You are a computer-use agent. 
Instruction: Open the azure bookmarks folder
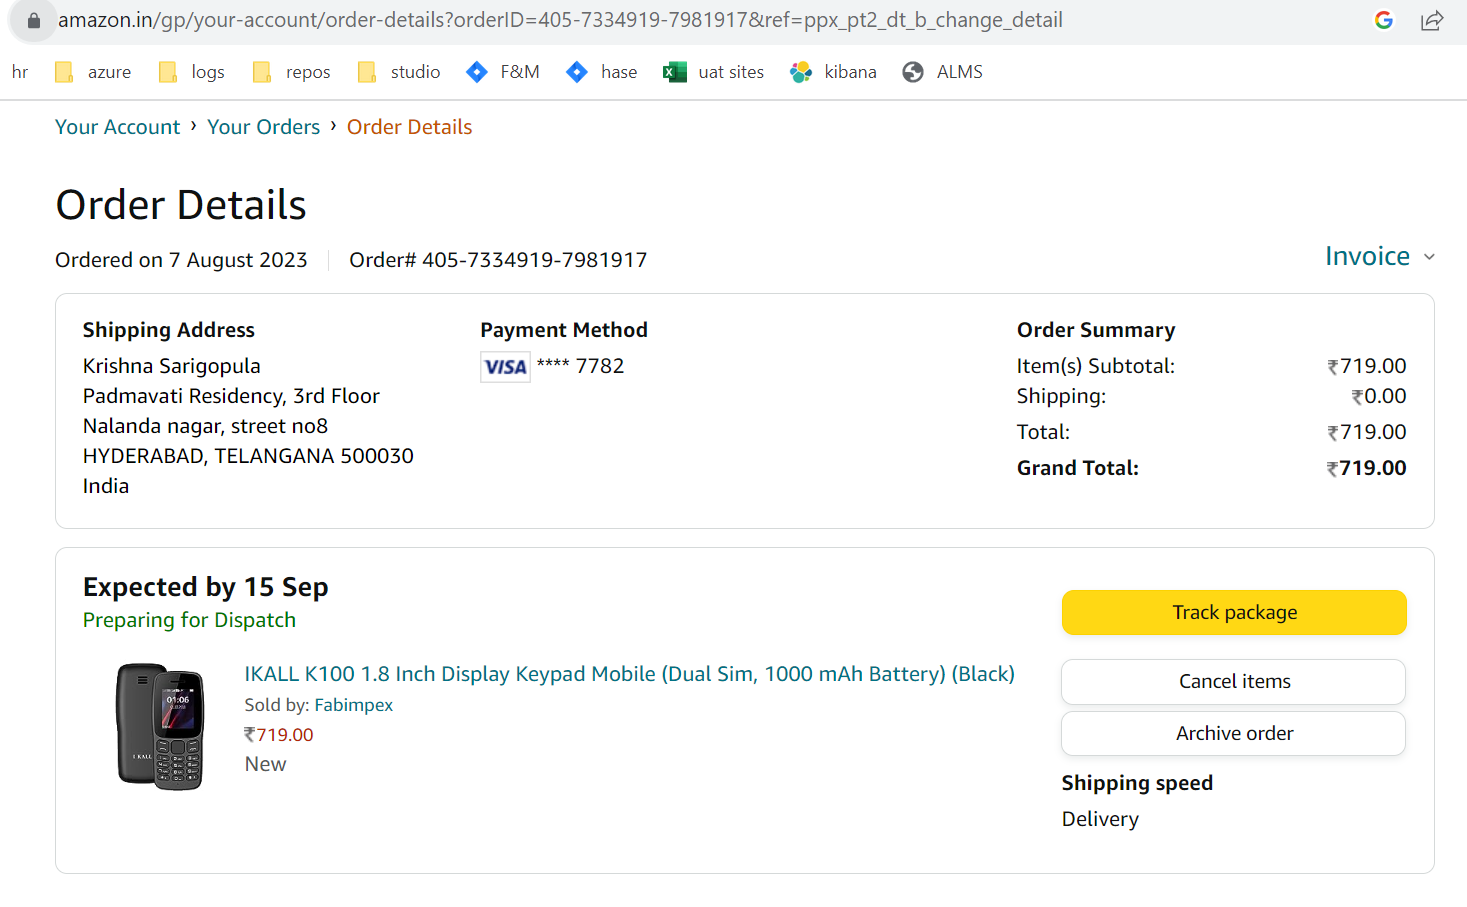(94, 72)
